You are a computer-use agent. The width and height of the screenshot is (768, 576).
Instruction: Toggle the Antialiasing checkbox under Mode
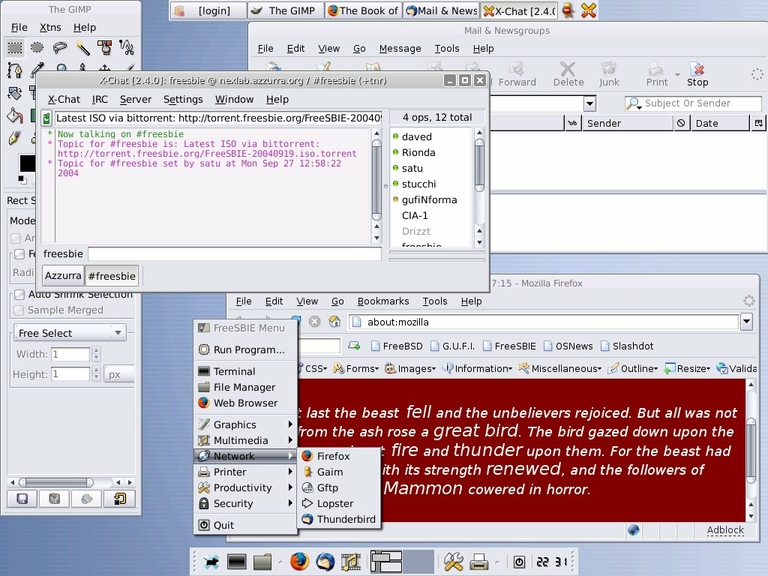pyautogui.click(x=16, y=238)
